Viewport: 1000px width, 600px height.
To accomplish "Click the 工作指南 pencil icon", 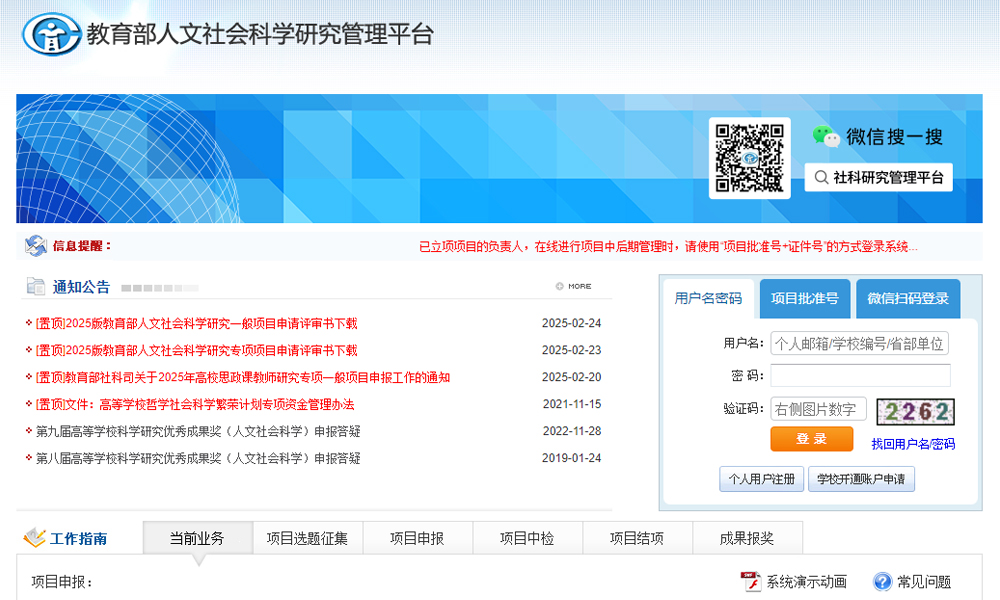I will click(x=35, y=539).
